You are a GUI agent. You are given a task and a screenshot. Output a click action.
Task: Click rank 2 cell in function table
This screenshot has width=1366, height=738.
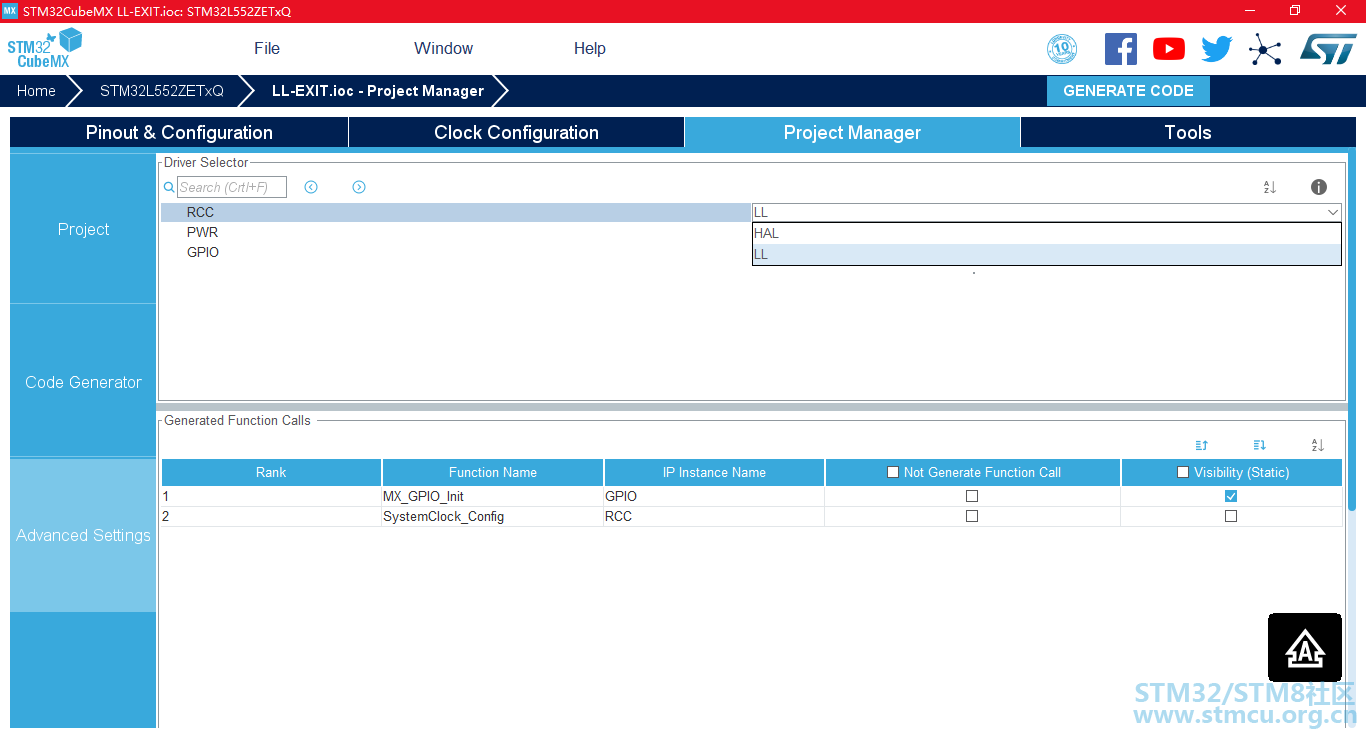click(271, 516)
